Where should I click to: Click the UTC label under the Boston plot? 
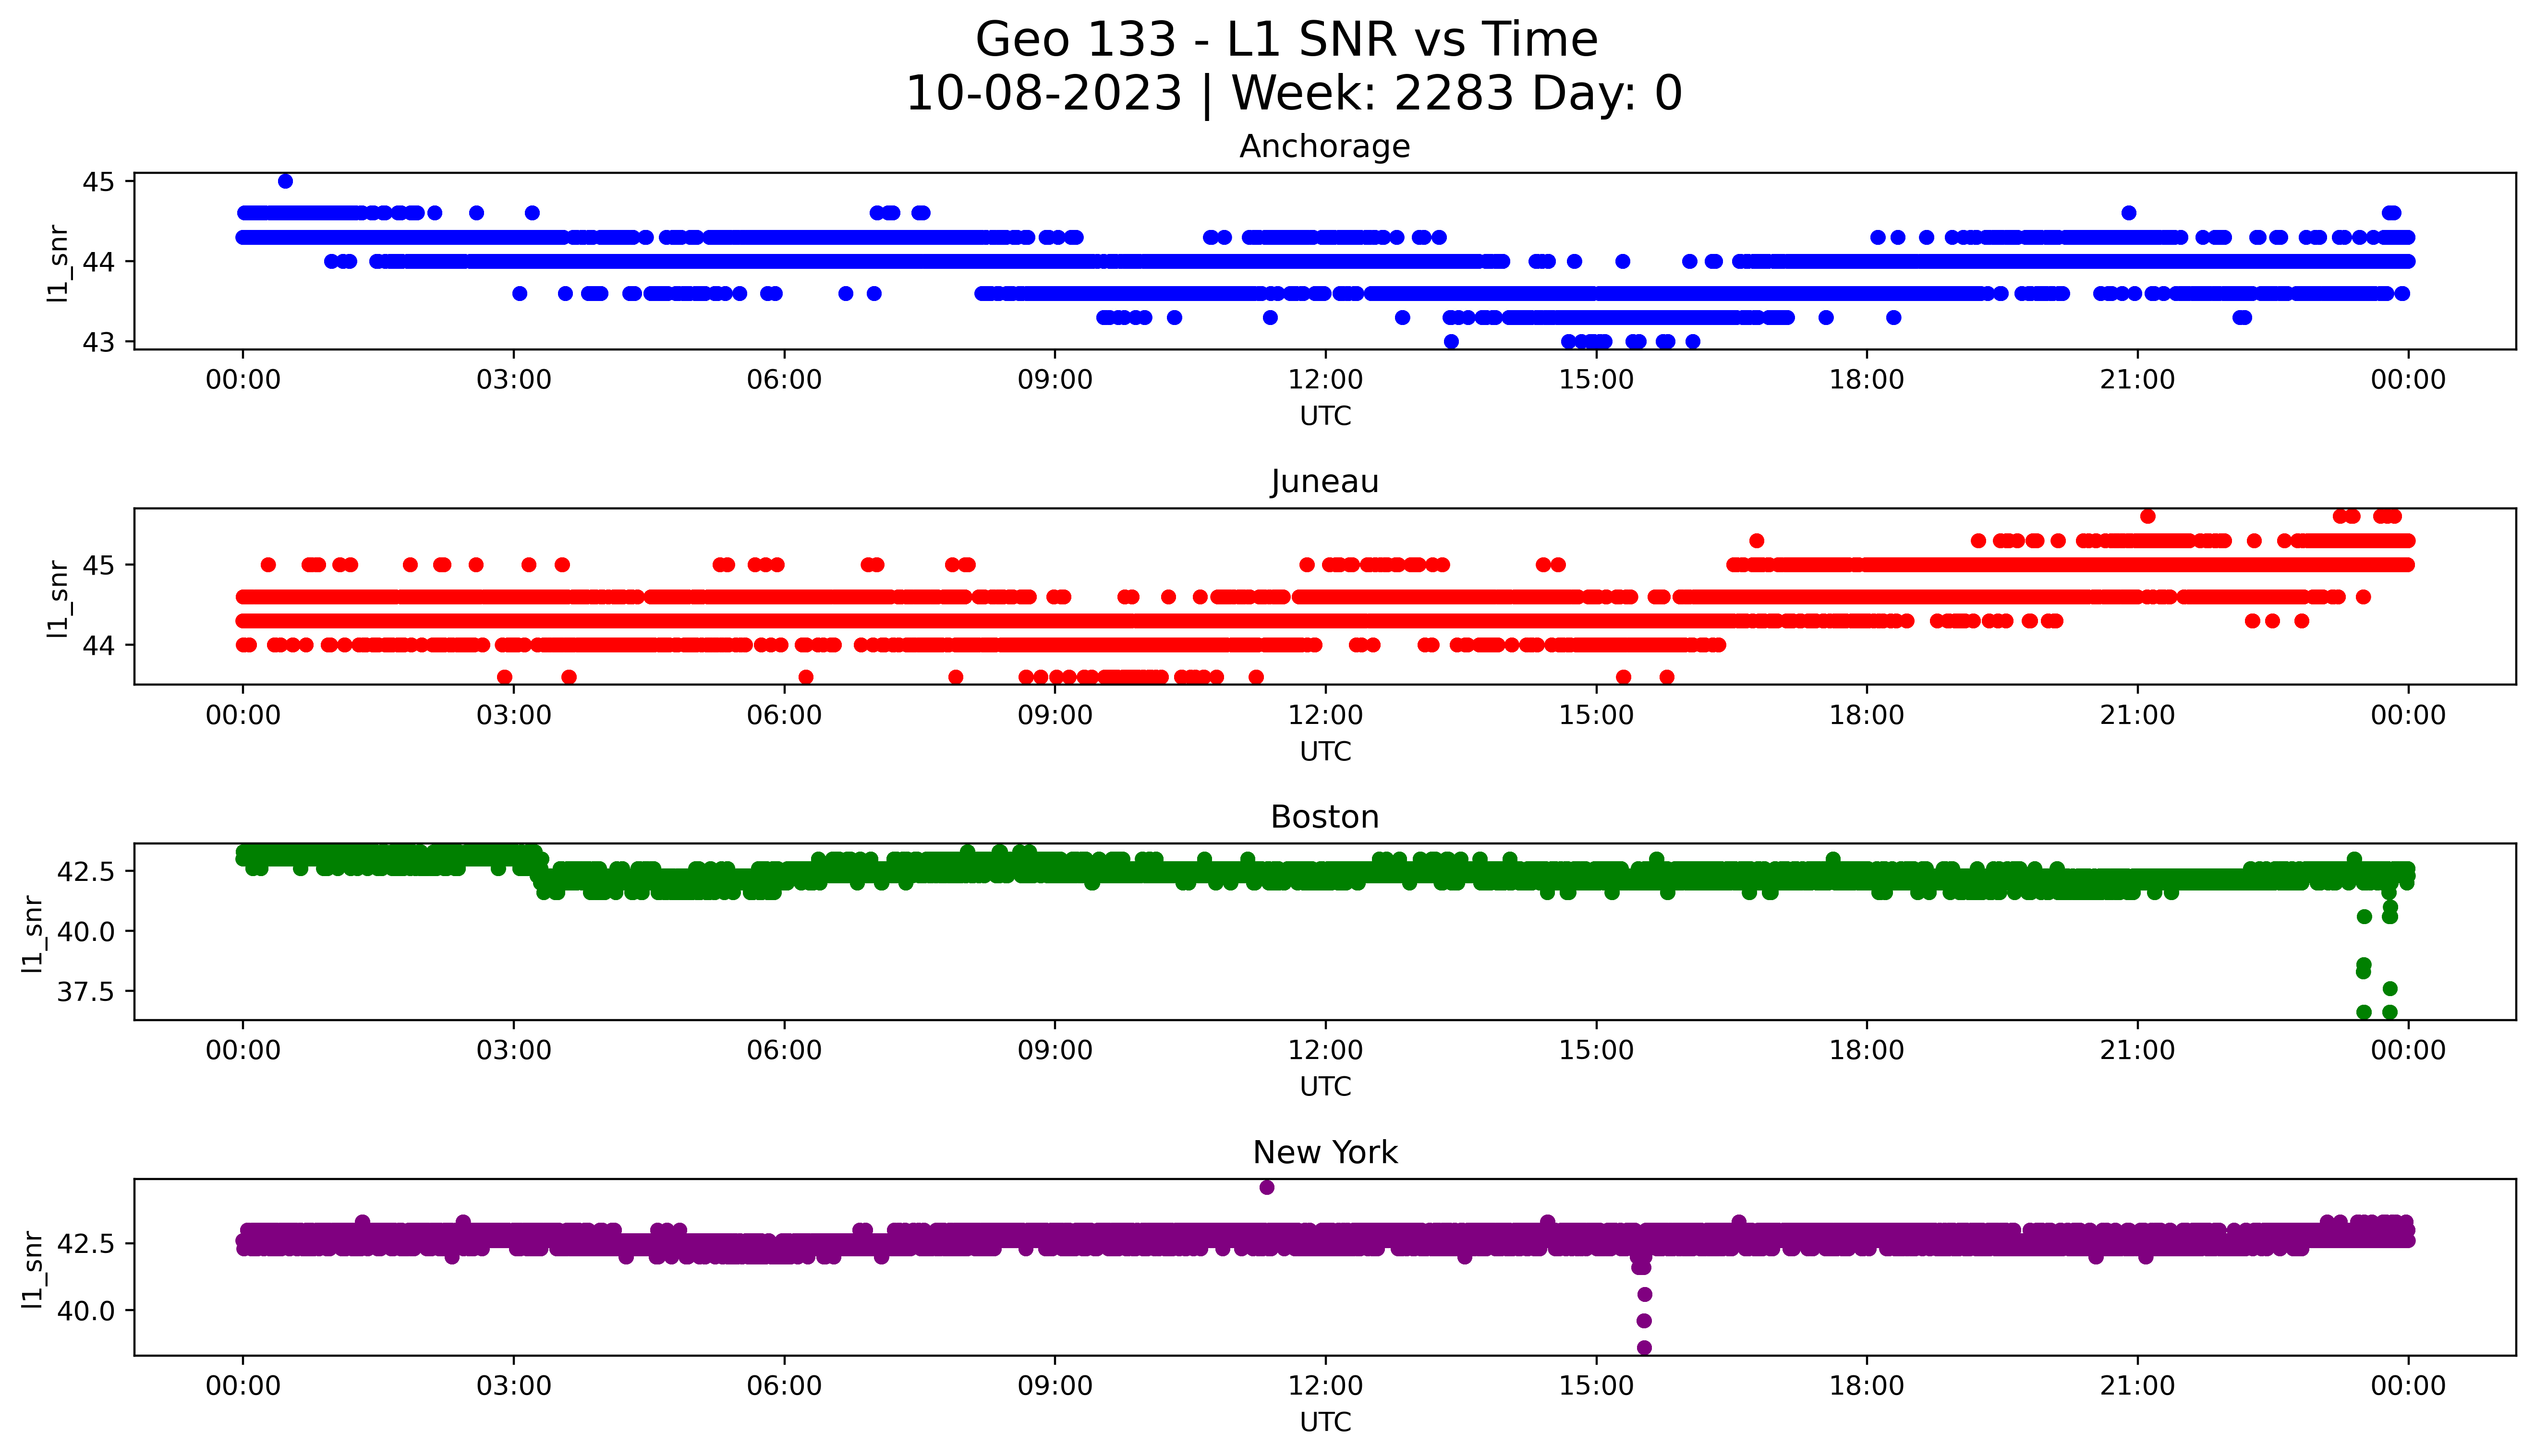pos(1325,1086)
